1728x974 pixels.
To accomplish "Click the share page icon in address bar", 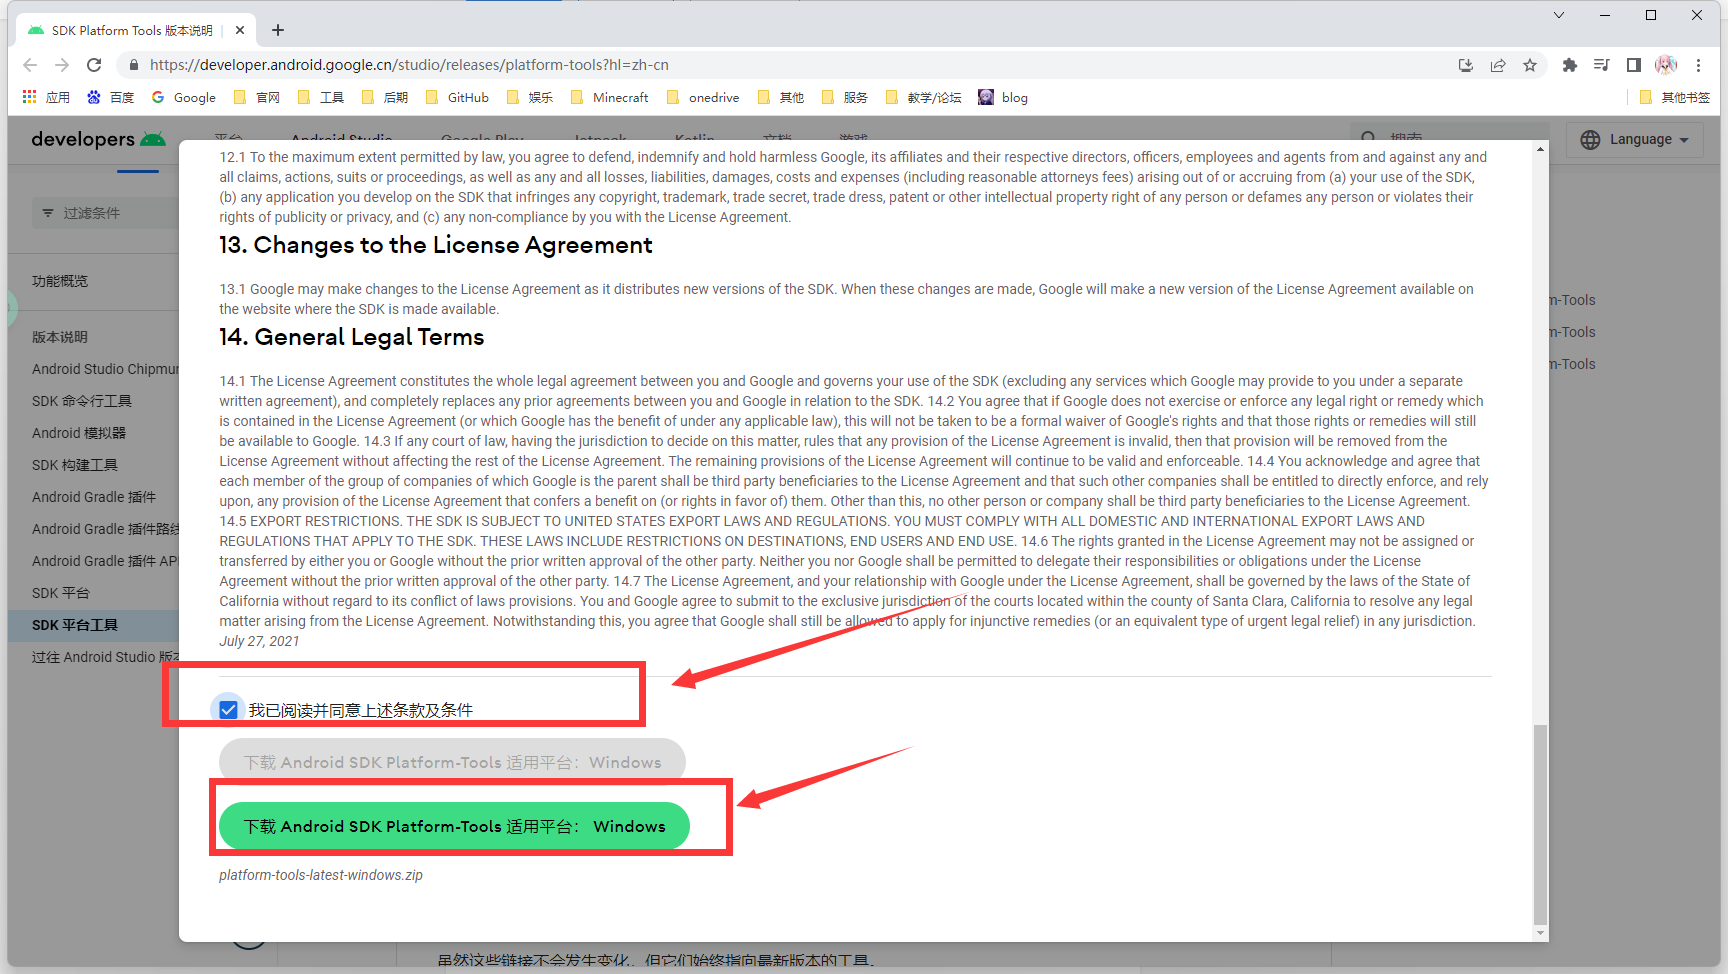I will [1498, 65].
